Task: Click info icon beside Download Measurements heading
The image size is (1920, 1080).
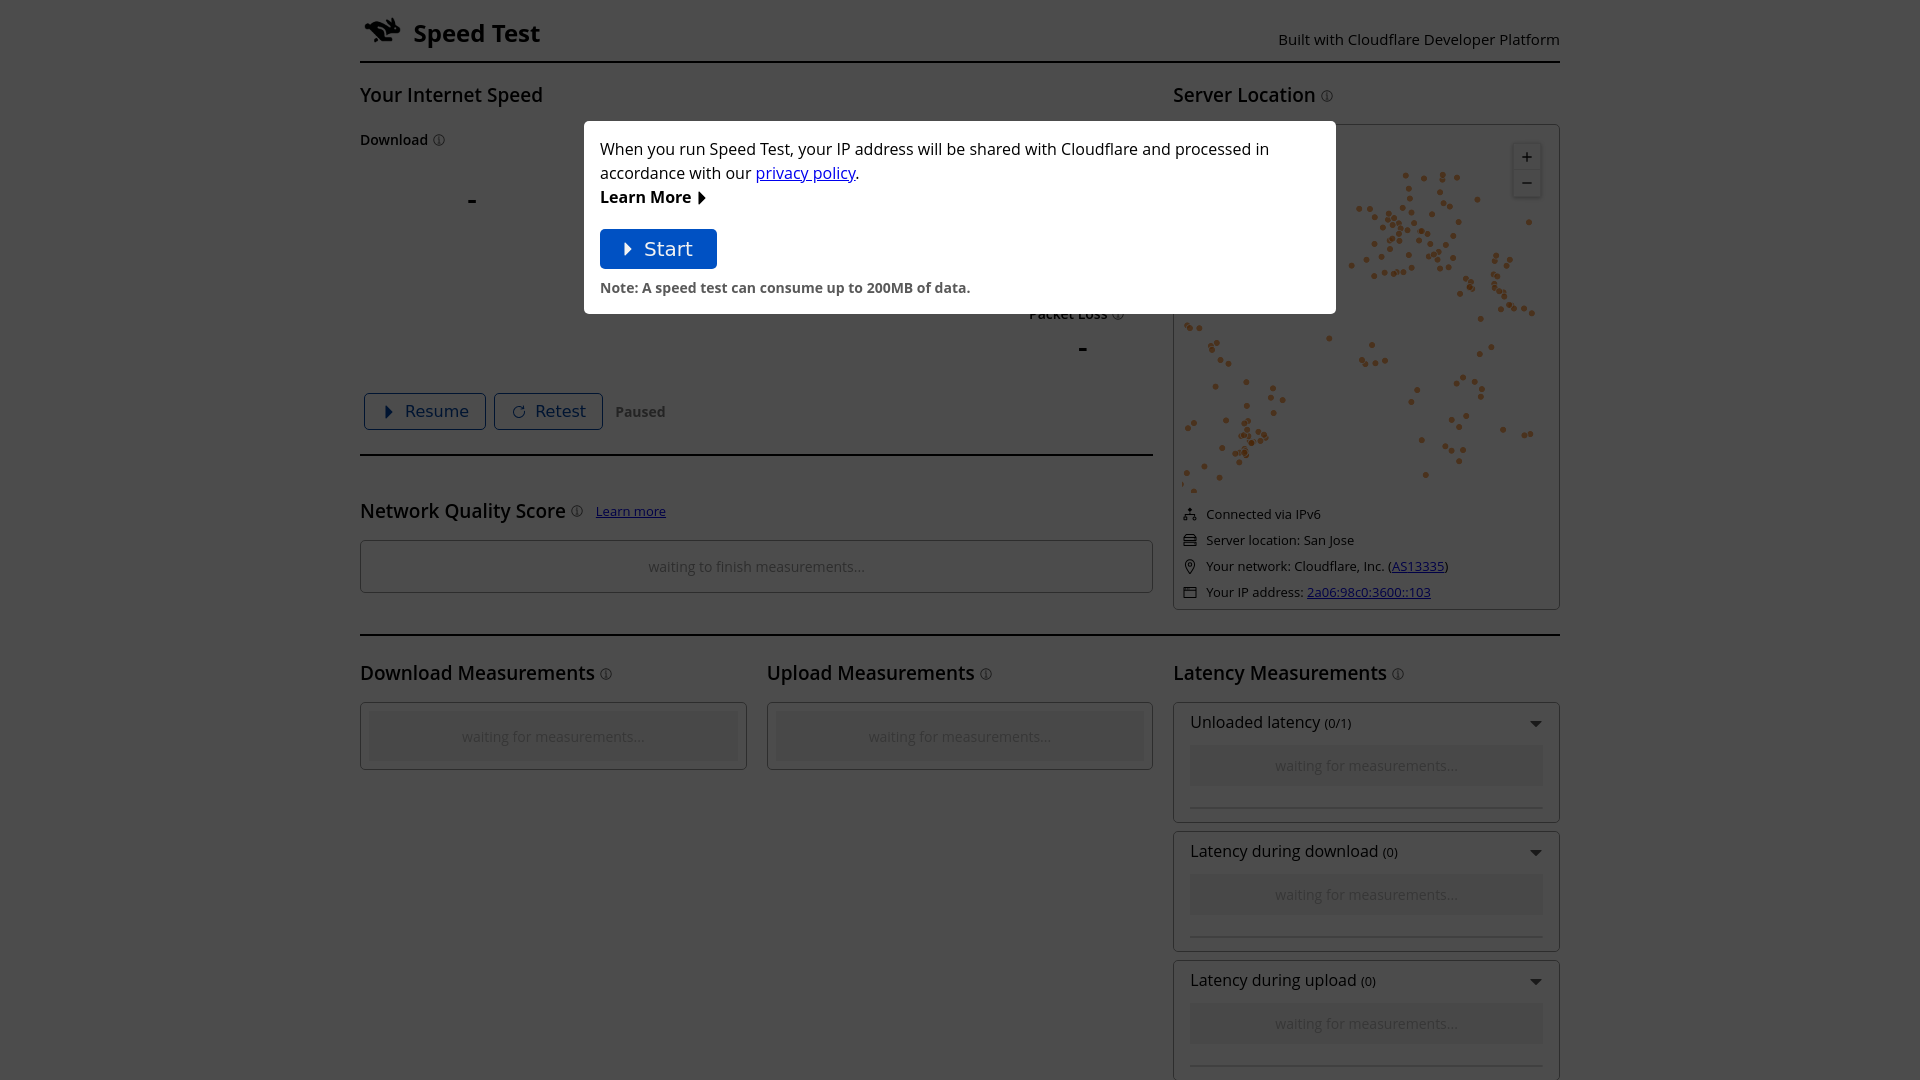Action: point(606,674)
